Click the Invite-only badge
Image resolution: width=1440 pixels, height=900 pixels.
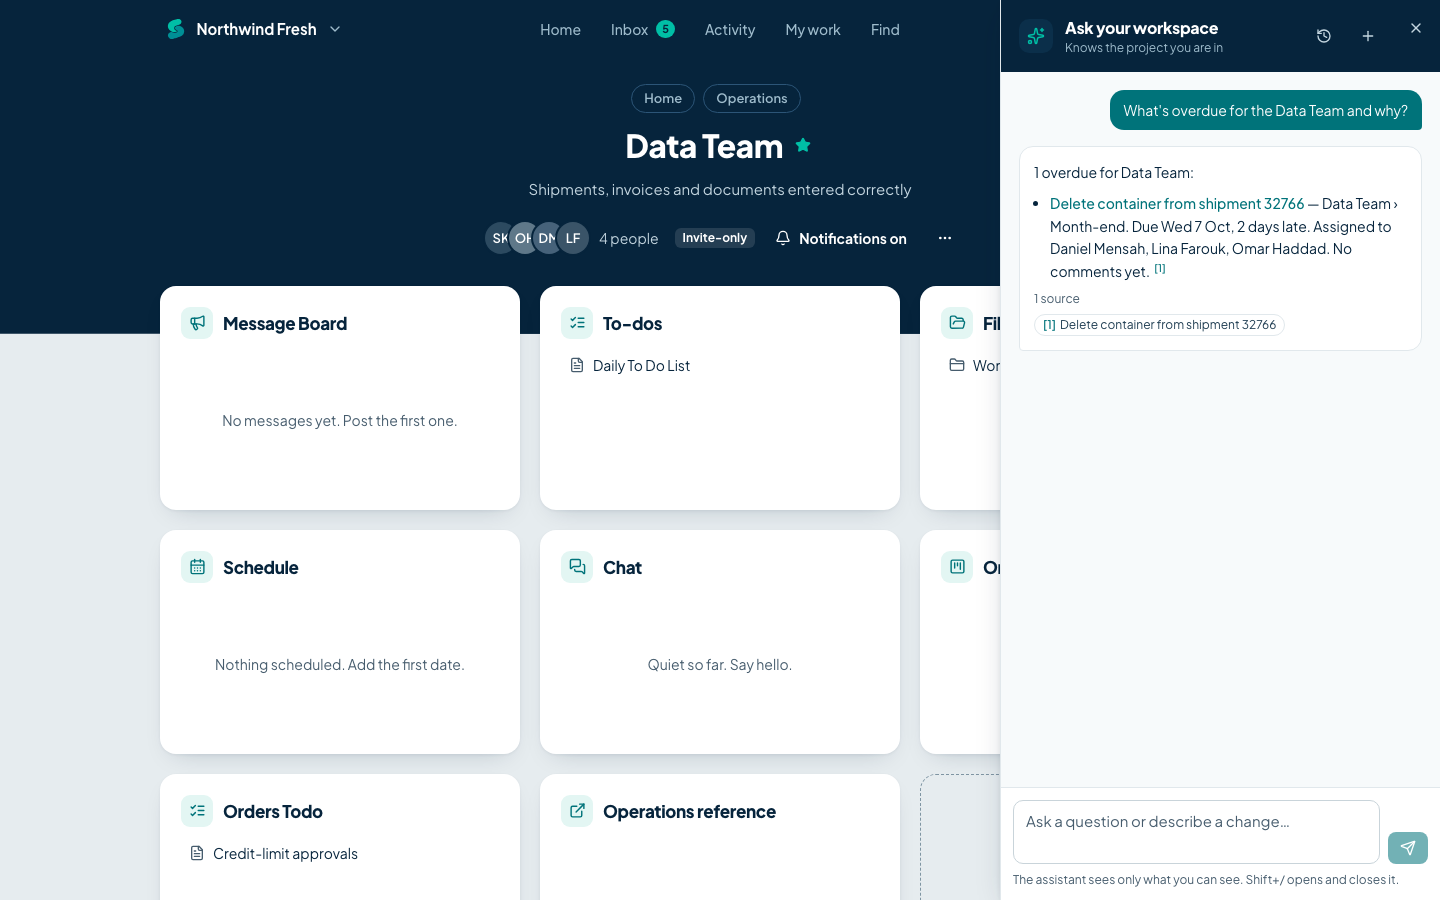click(x=714, y=238)
